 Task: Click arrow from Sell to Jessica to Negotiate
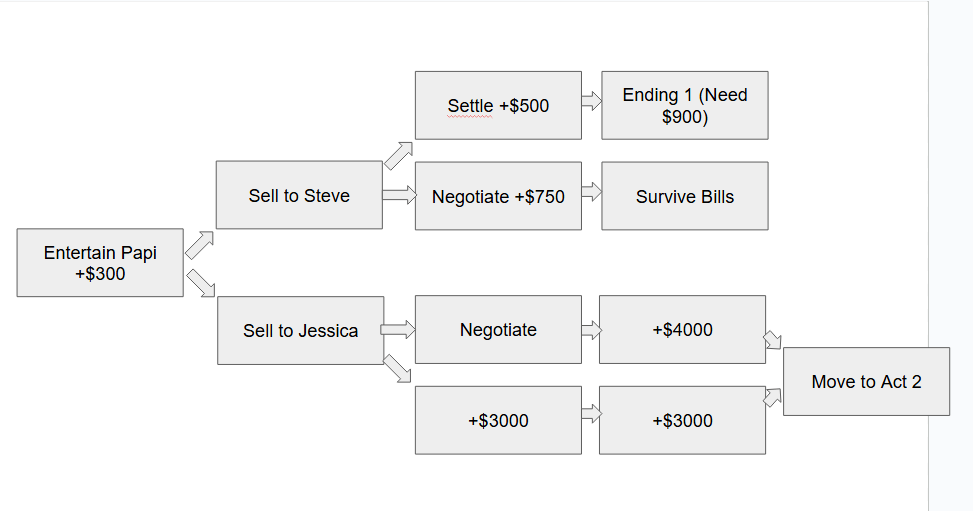pyautogui.click(x=398, y=328)
